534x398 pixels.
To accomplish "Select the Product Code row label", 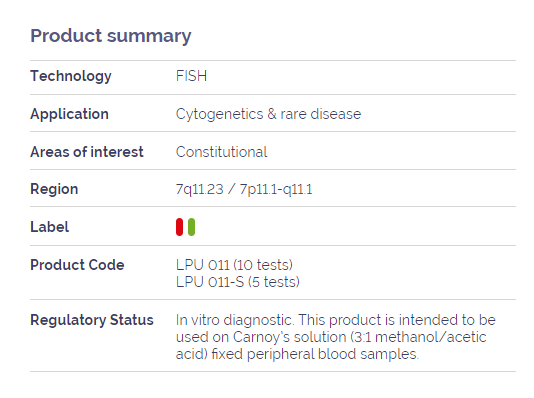I will (77, 265).
